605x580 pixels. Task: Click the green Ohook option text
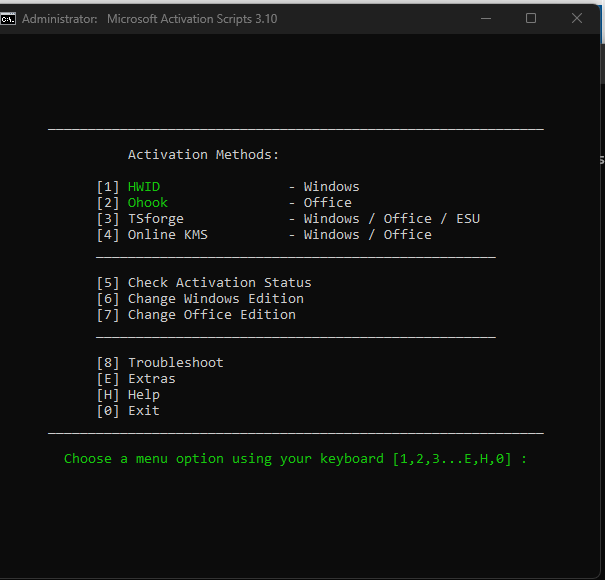click(x=148, y=203)
